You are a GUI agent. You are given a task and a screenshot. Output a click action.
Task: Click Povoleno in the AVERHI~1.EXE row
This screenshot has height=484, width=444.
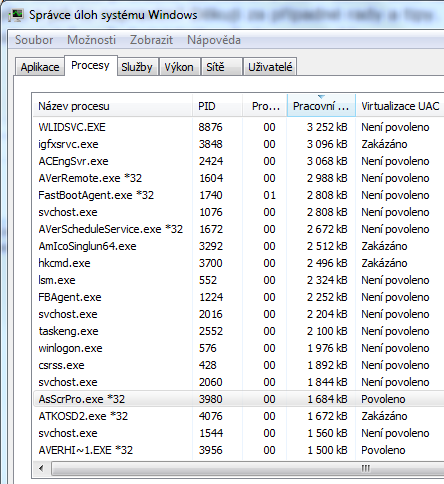[x=383, y=450]
